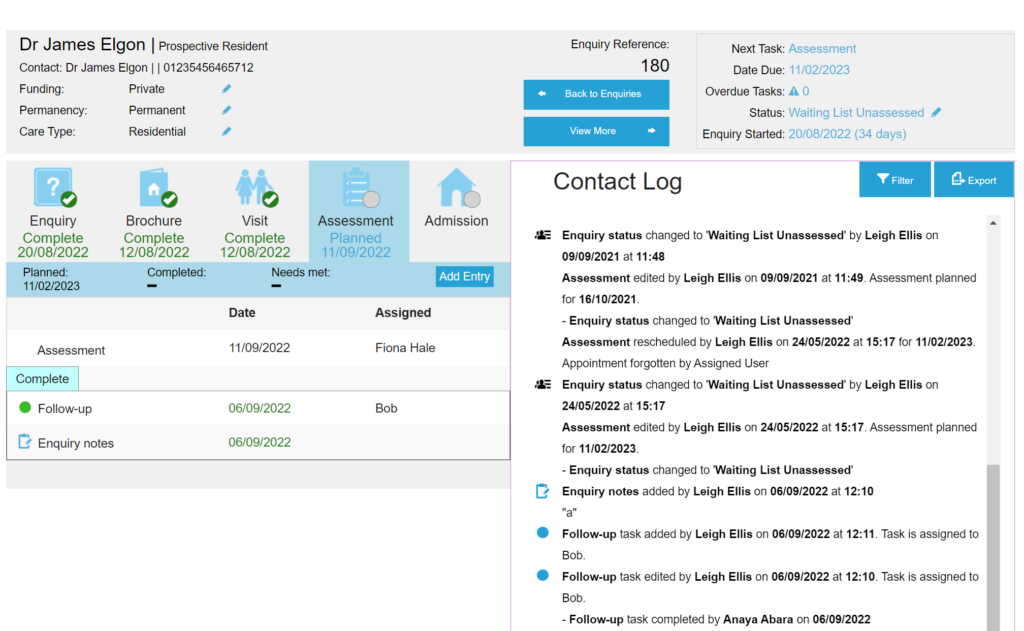Click Follow-up task completed by Anaya Abara entry
The height and width of the screenshot is (631, 1024).
tap(716, 619)
